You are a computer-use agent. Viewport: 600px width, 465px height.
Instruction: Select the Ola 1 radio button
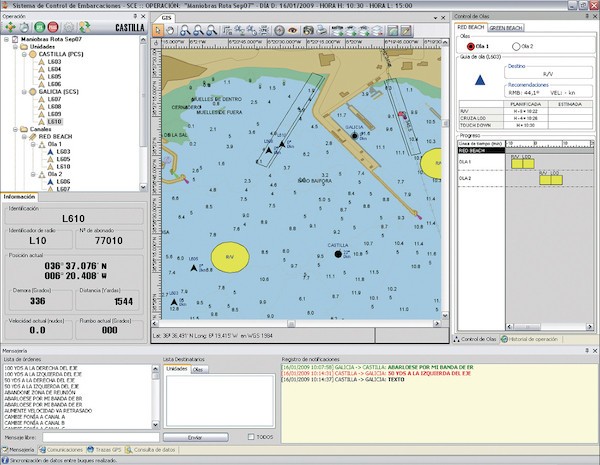point(471,46)
